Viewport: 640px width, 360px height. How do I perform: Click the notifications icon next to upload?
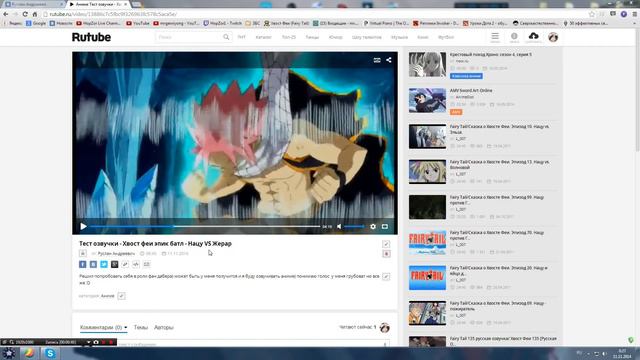coord(514,37)
